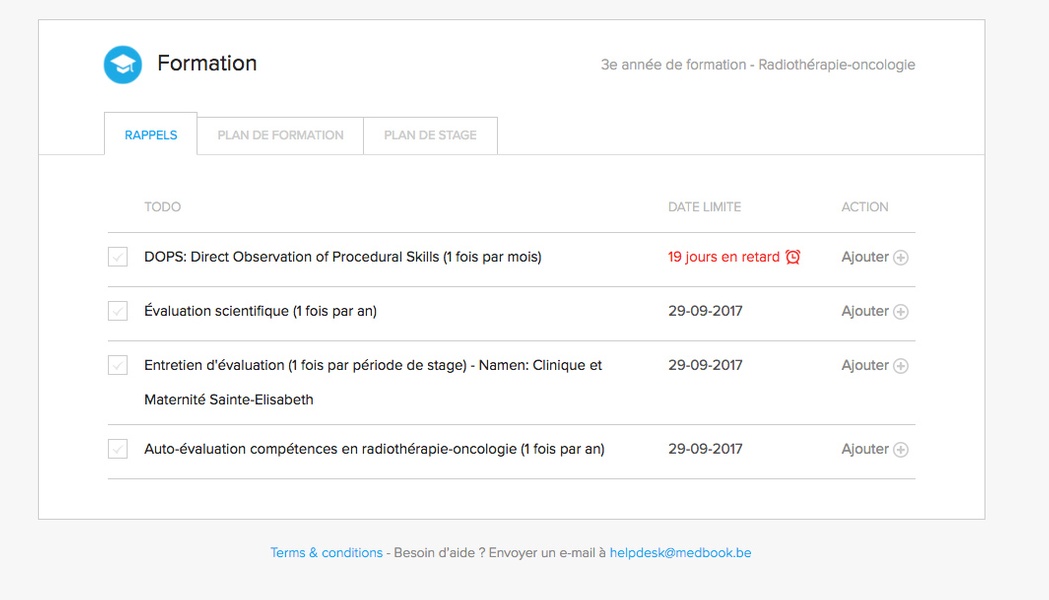Tick the Évaluation scientifique checkbox
Viewport: 1049px width, 600px height.
[118, 311]
